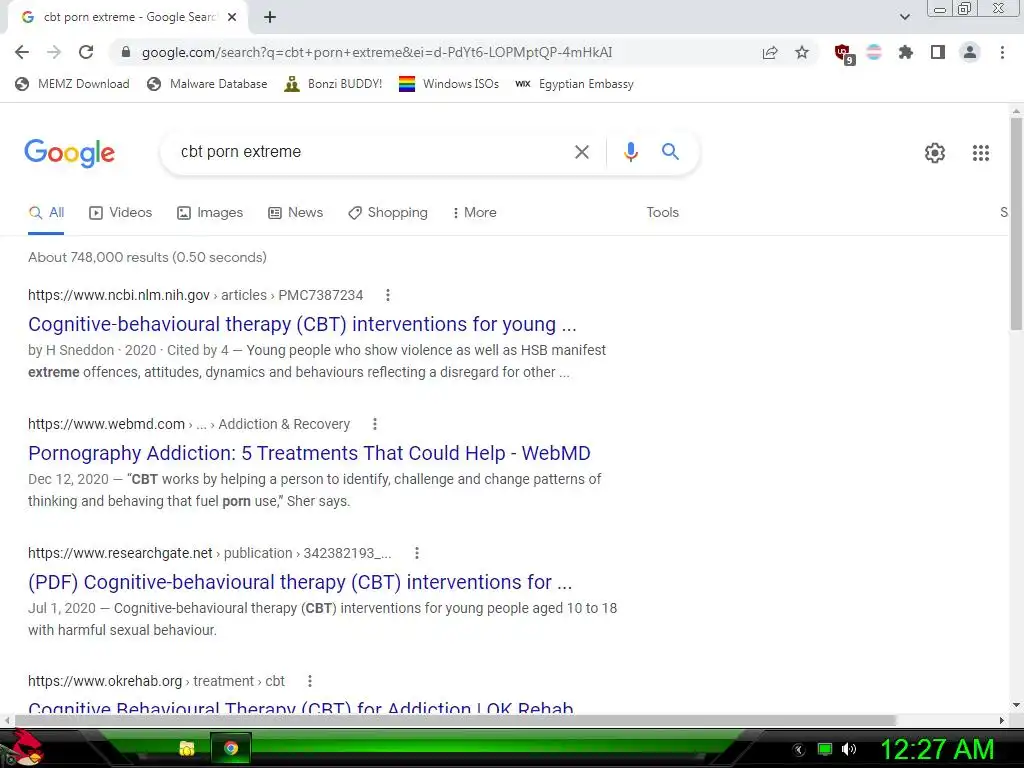Close the Google Search tab
The image size is (1024, 768).
pyautogui.click(x=232, y=17)
